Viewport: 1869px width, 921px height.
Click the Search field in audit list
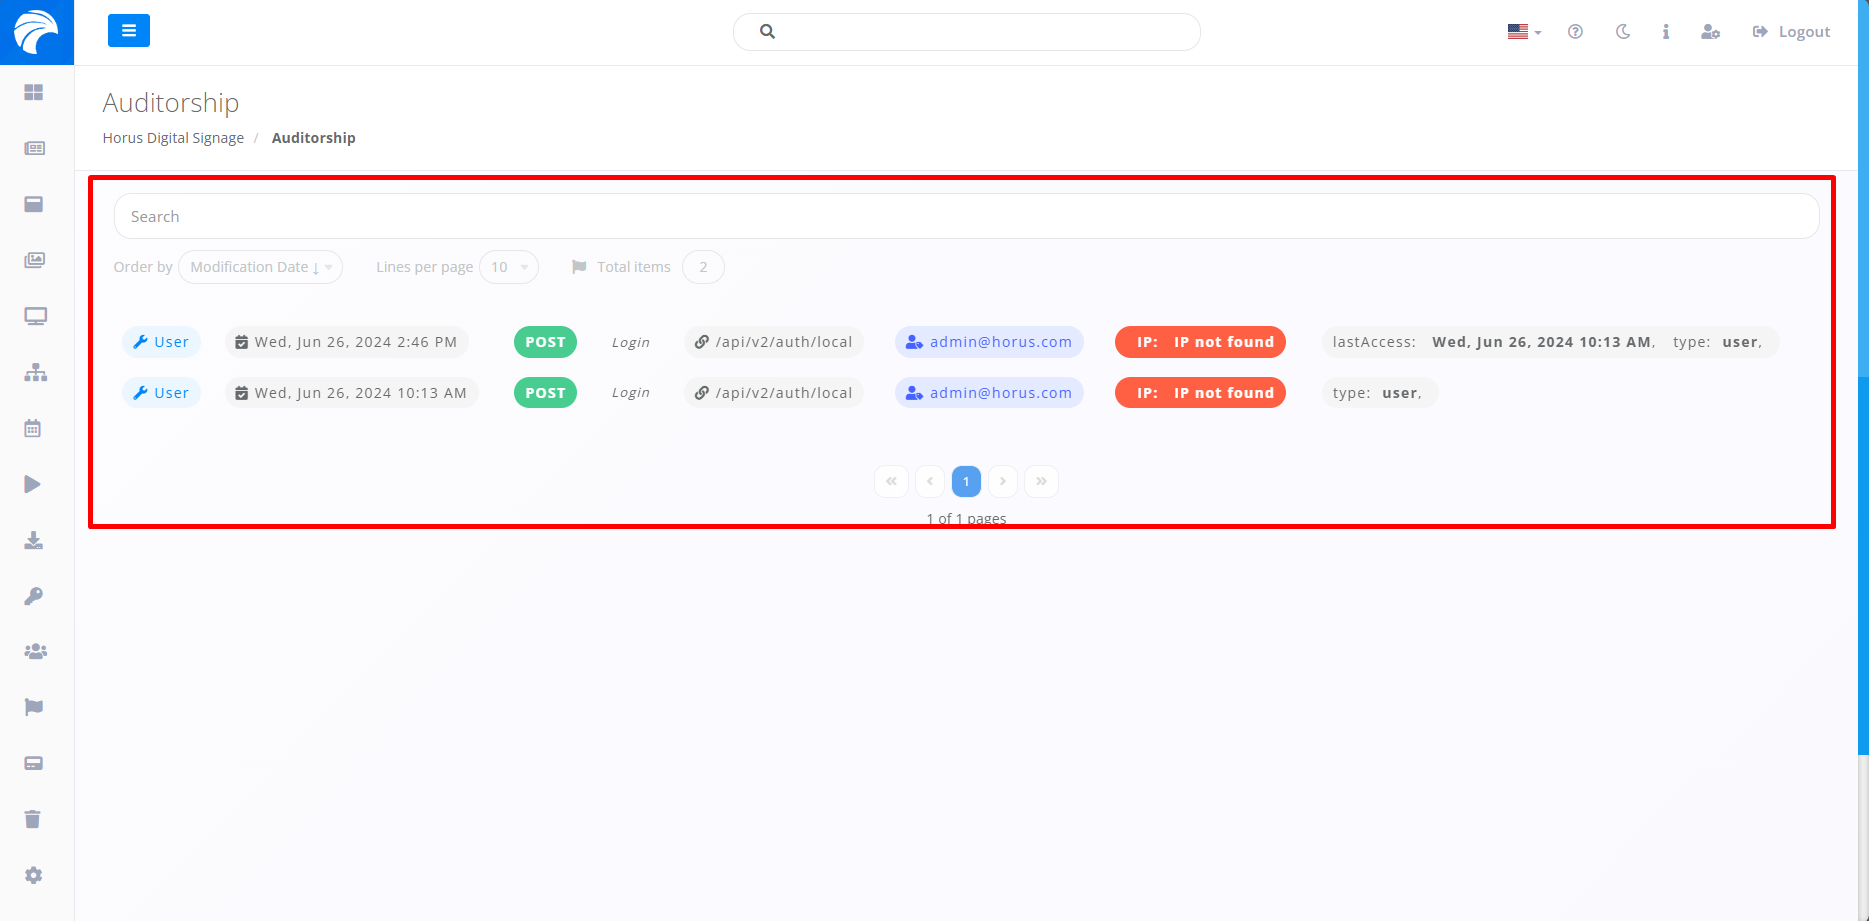coord(965,216)
